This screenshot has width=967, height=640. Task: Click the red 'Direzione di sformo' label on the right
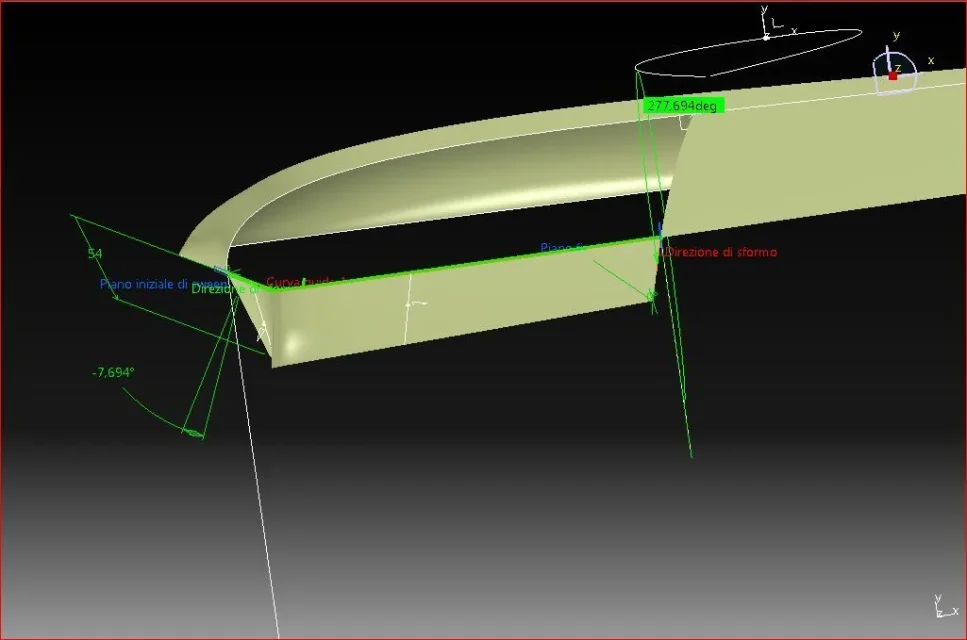[x=721, y=252]
